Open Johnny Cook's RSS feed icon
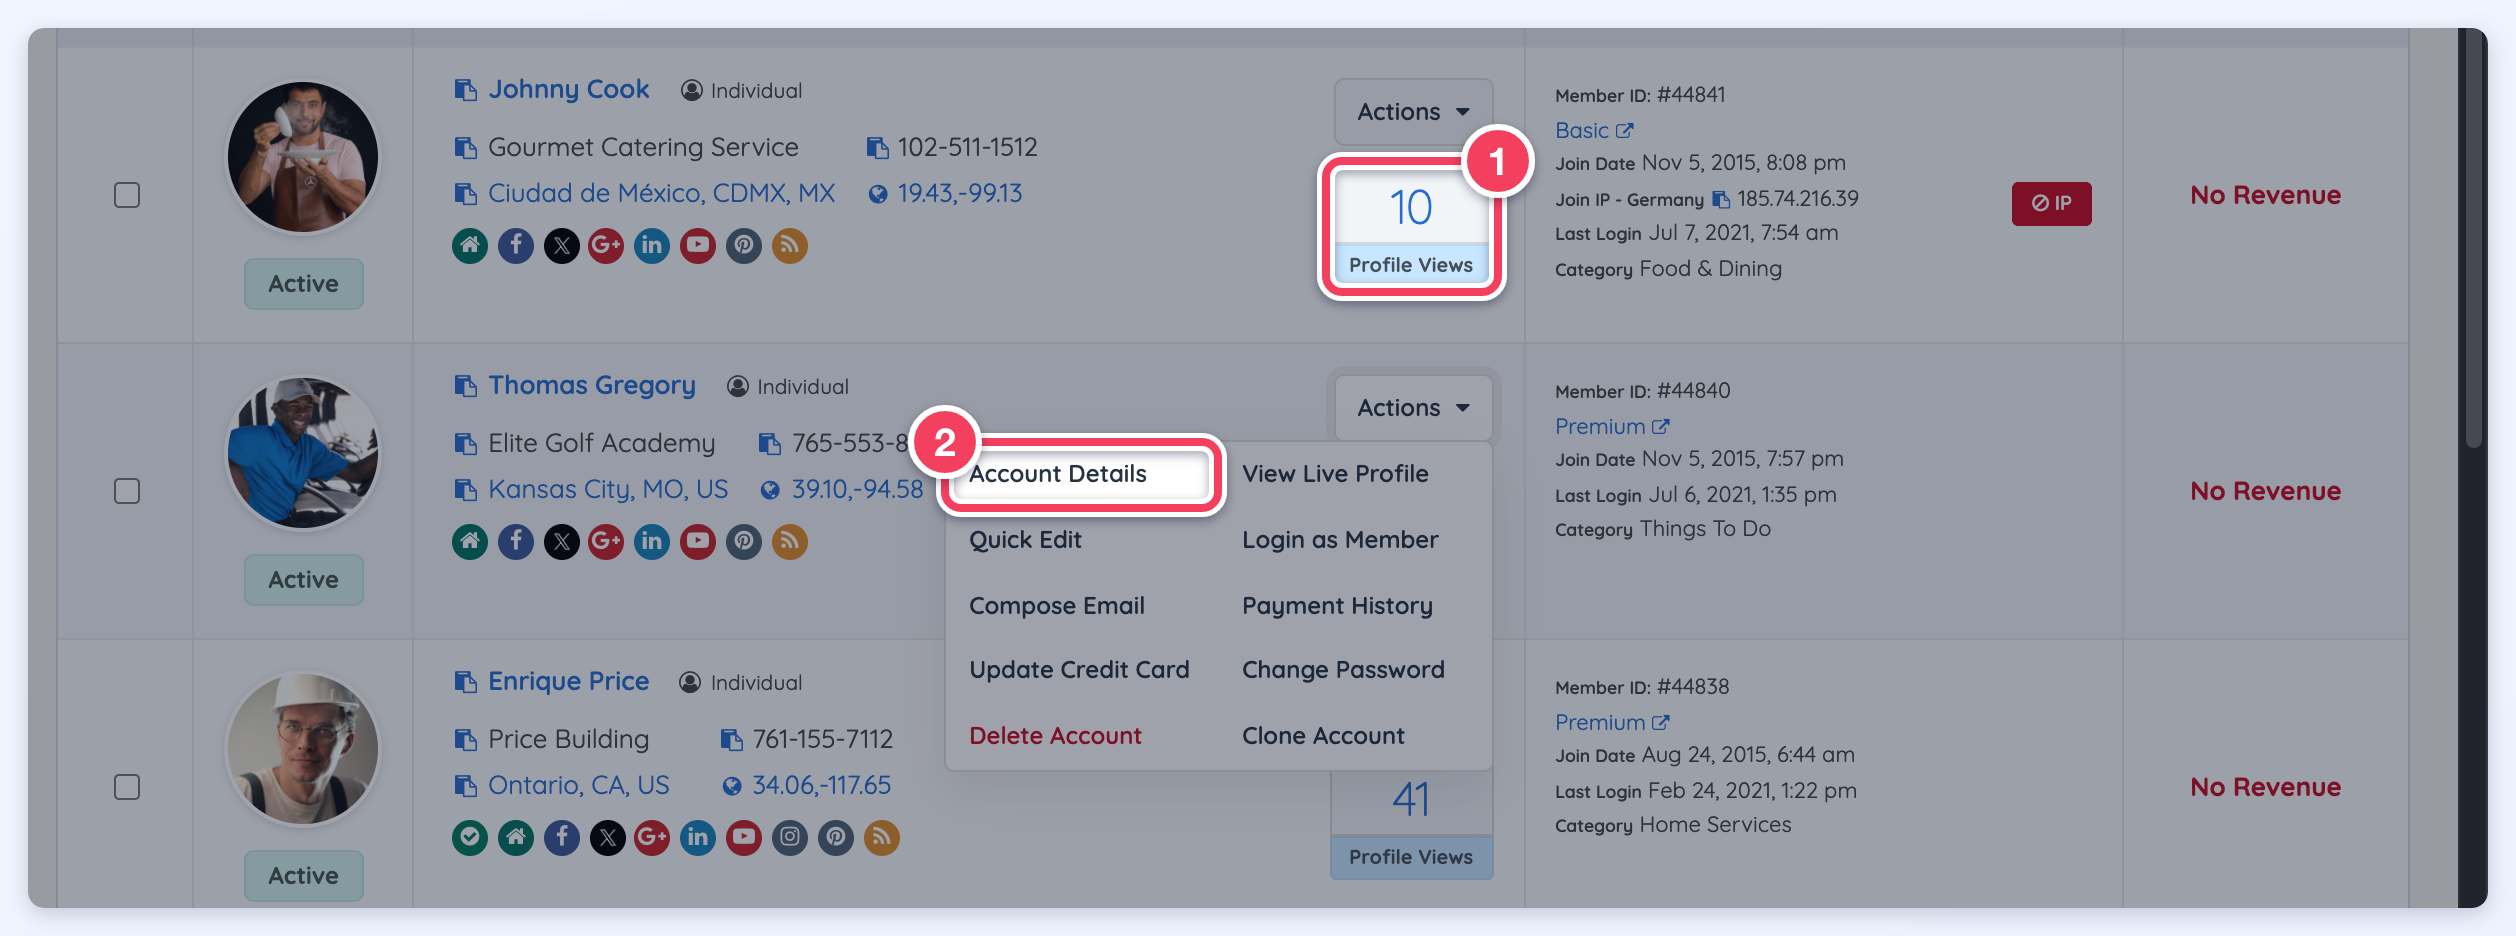Screen dimensions: 2516x936 [790, 245]
